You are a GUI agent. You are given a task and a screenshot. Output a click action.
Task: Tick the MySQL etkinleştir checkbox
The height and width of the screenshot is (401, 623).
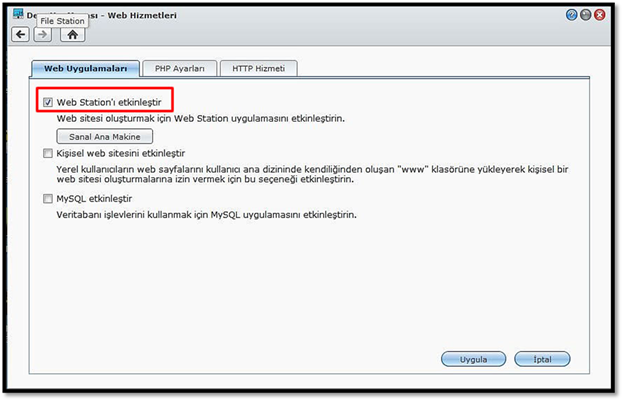49,199
